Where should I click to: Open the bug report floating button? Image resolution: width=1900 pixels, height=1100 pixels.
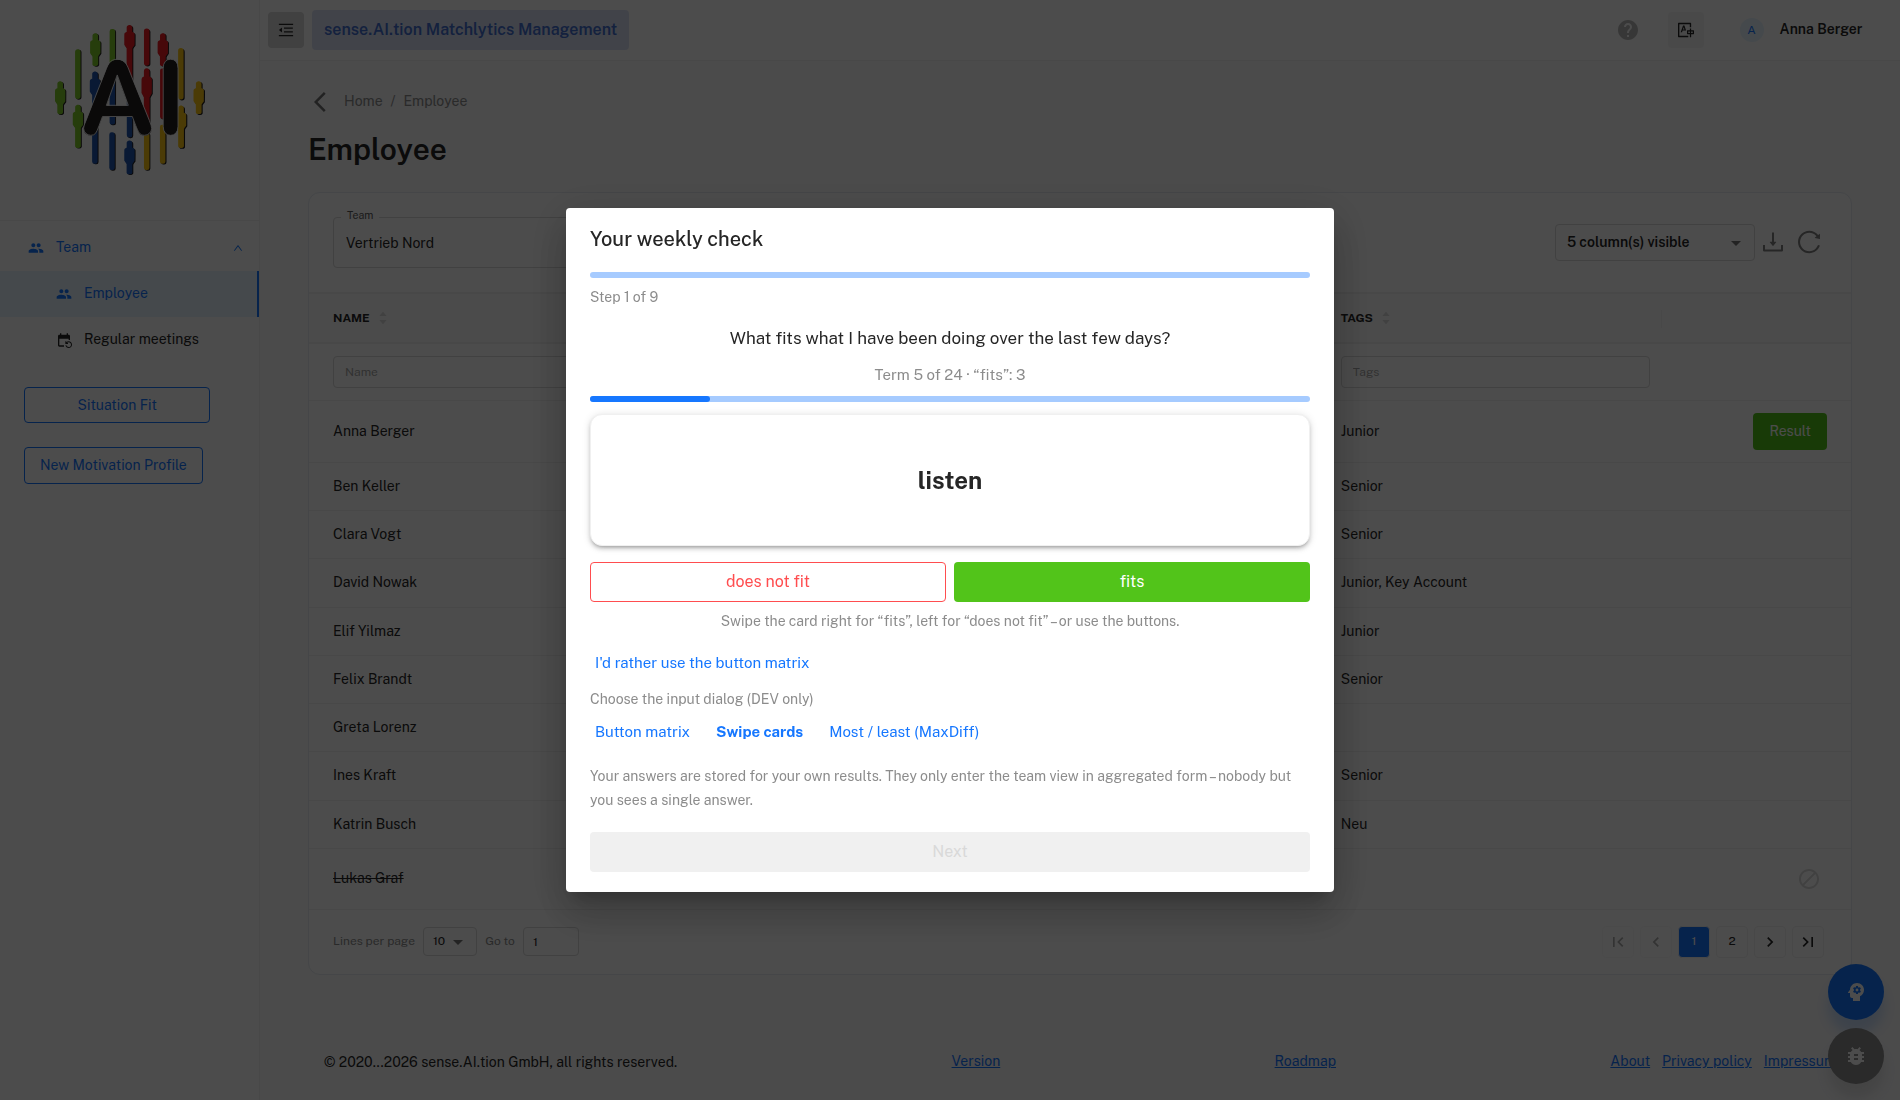pyautogui.click(x=1856, y=1056)
